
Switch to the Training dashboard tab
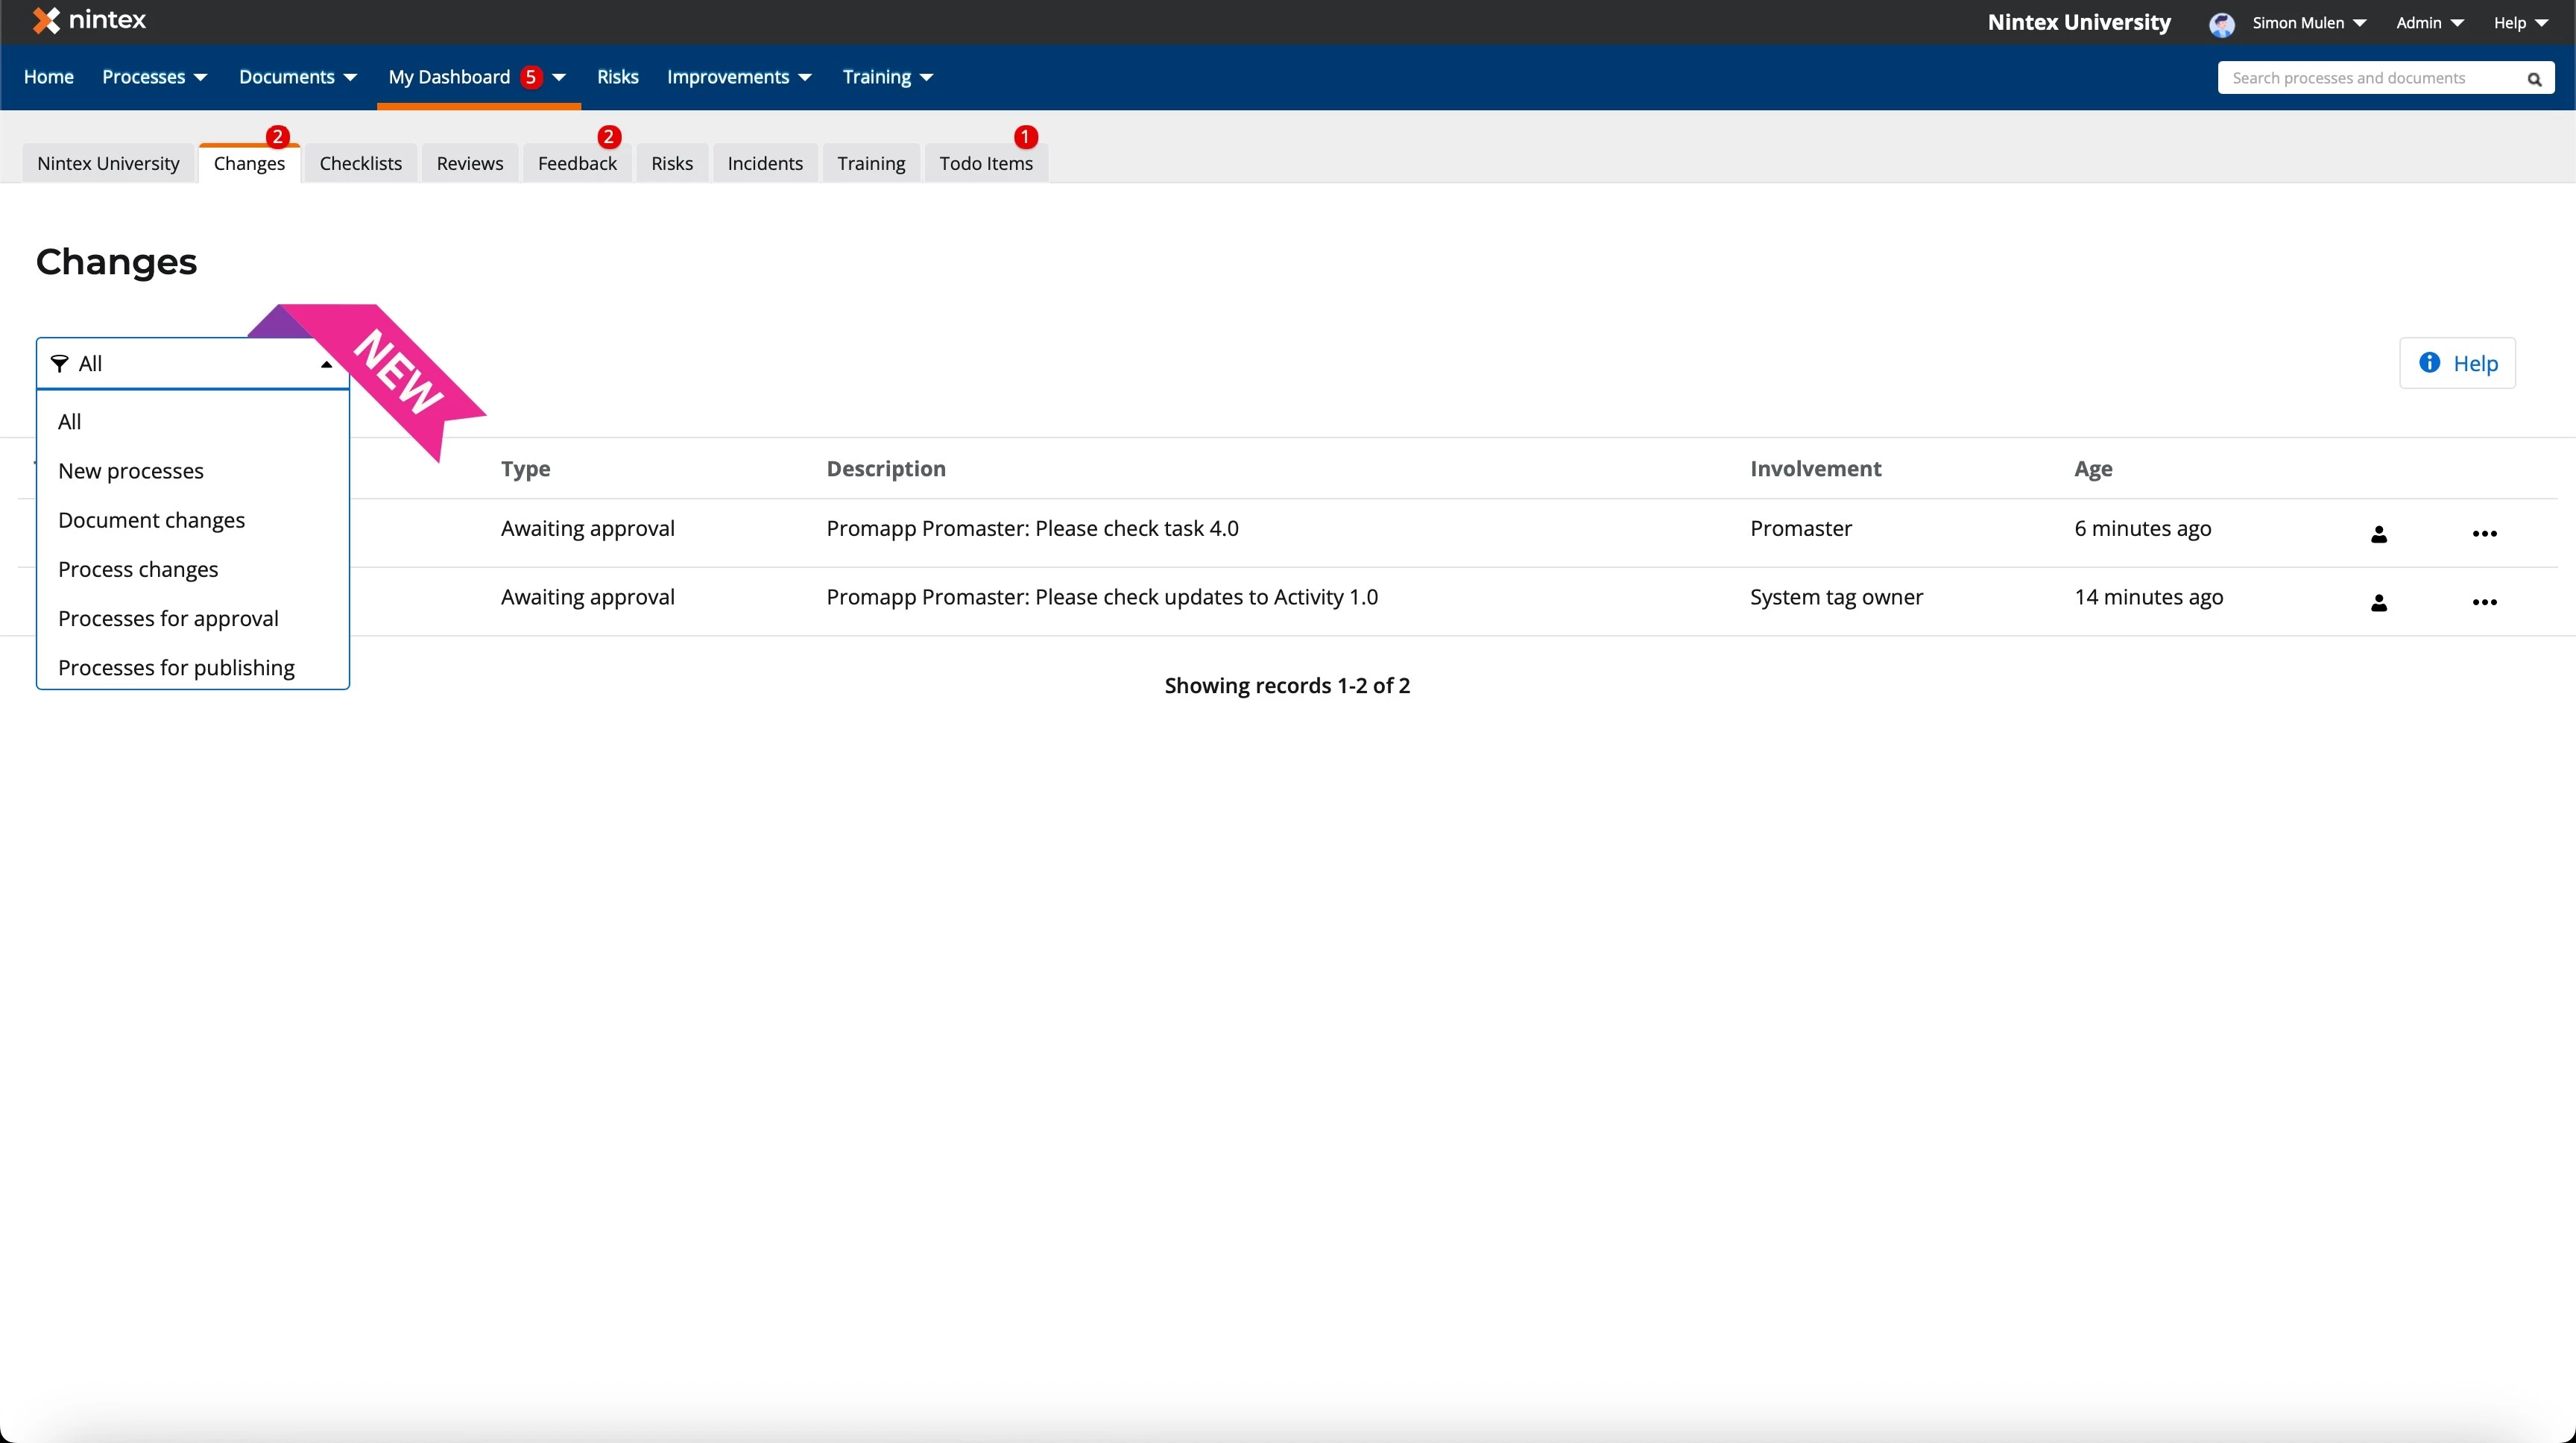871,163
